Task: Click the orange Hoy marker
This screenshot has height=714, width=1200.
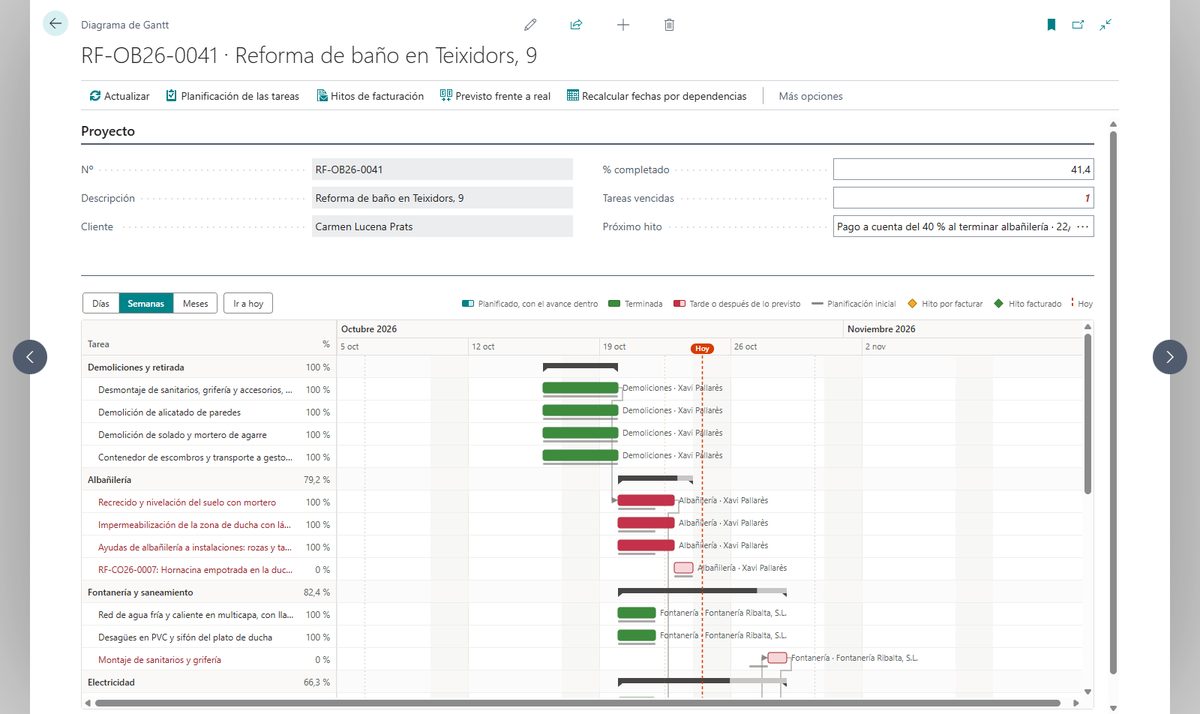Action: [x=703, y=348]
